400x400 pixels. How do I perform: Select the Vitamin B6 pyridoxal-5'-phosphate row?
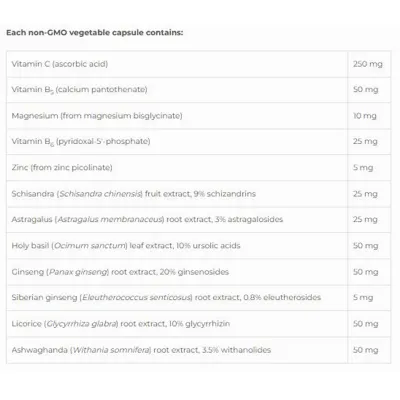[x=199, y=141]
